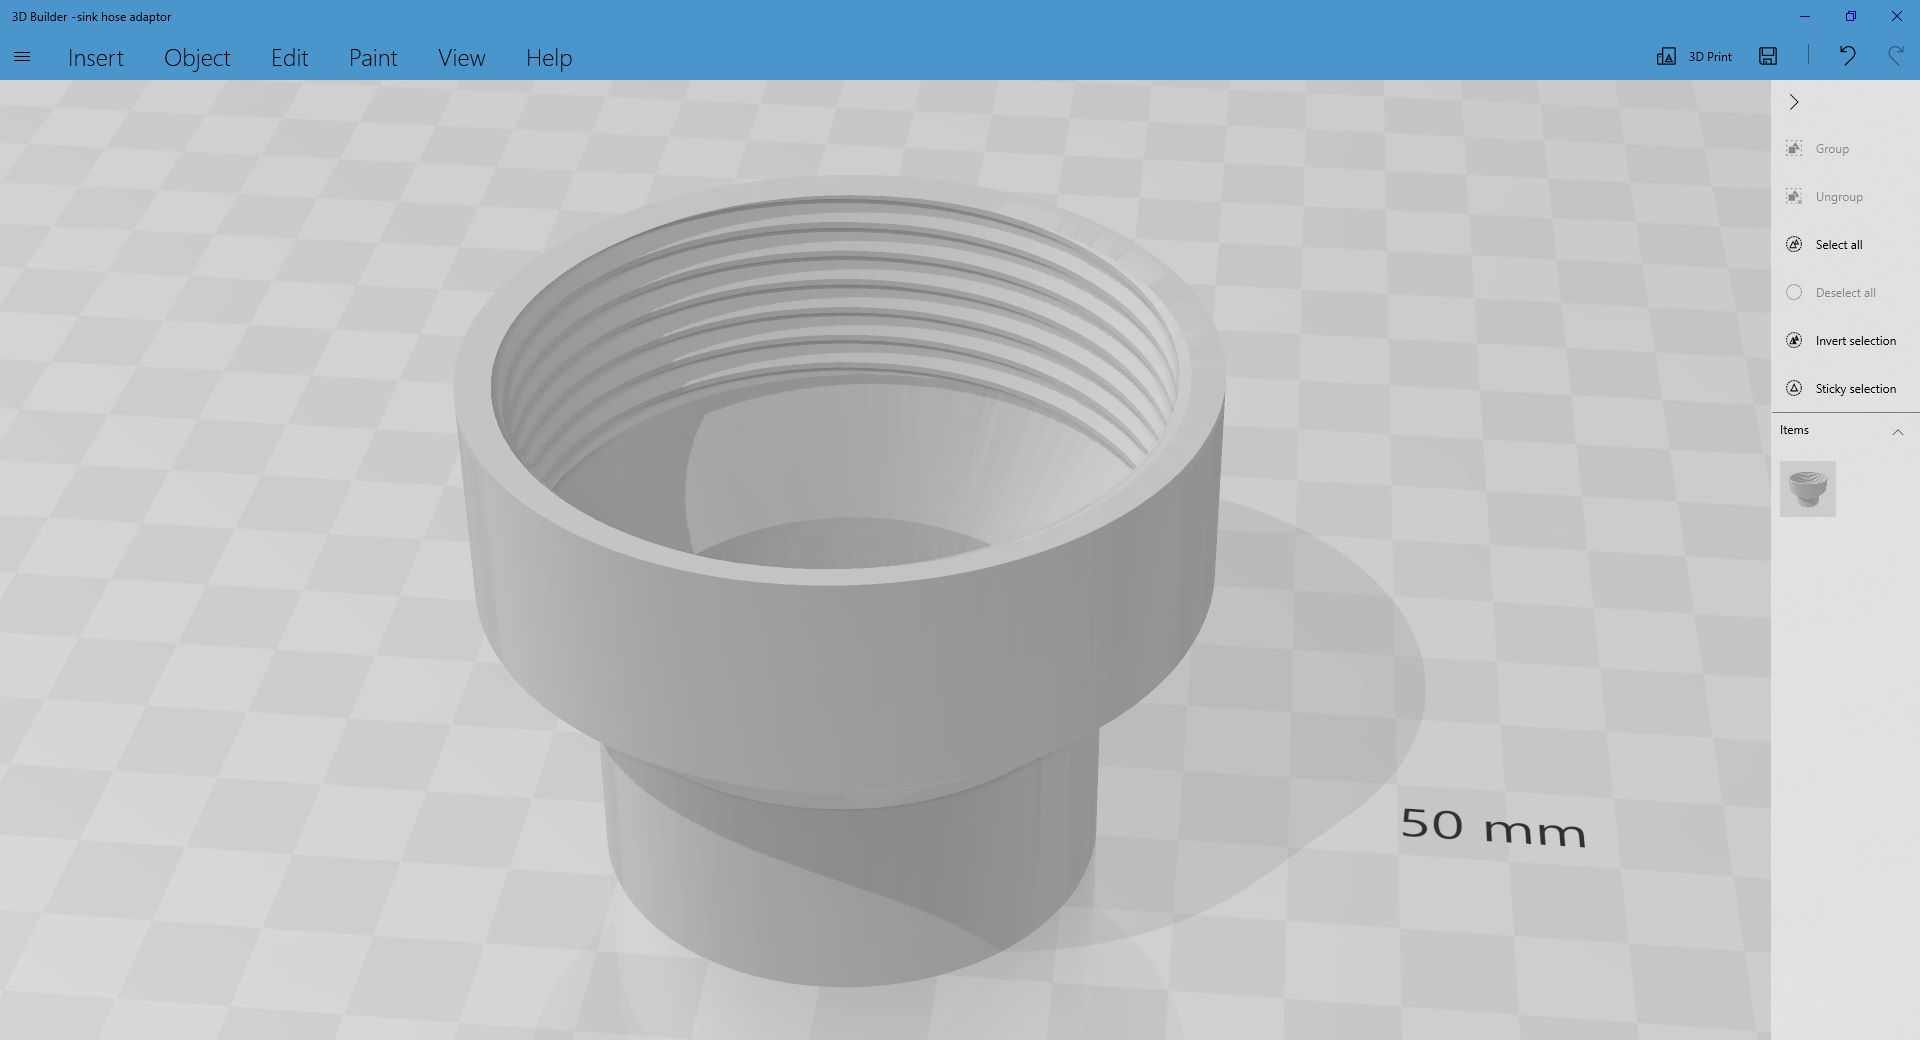Open the Object menu
Image resolution: width=1920 pixels, height=1040 pixels.
tap(197, 58)
